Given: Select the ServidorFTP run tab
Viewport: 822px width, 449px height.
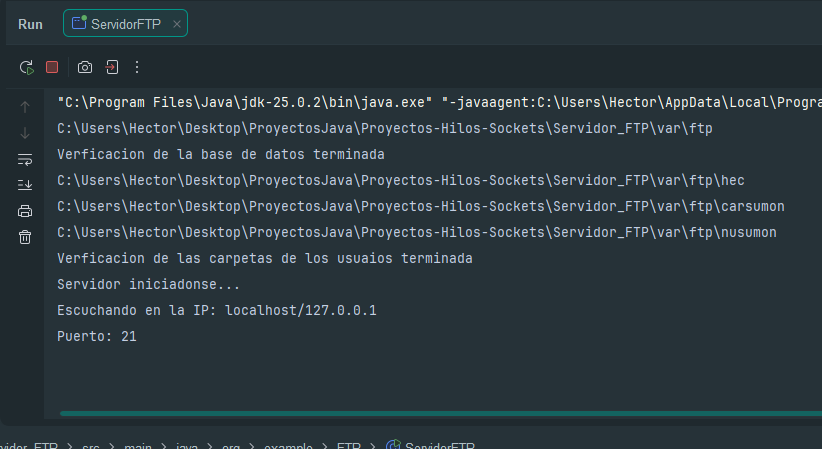Looking at the screenshot, I should tap(125, 24).
